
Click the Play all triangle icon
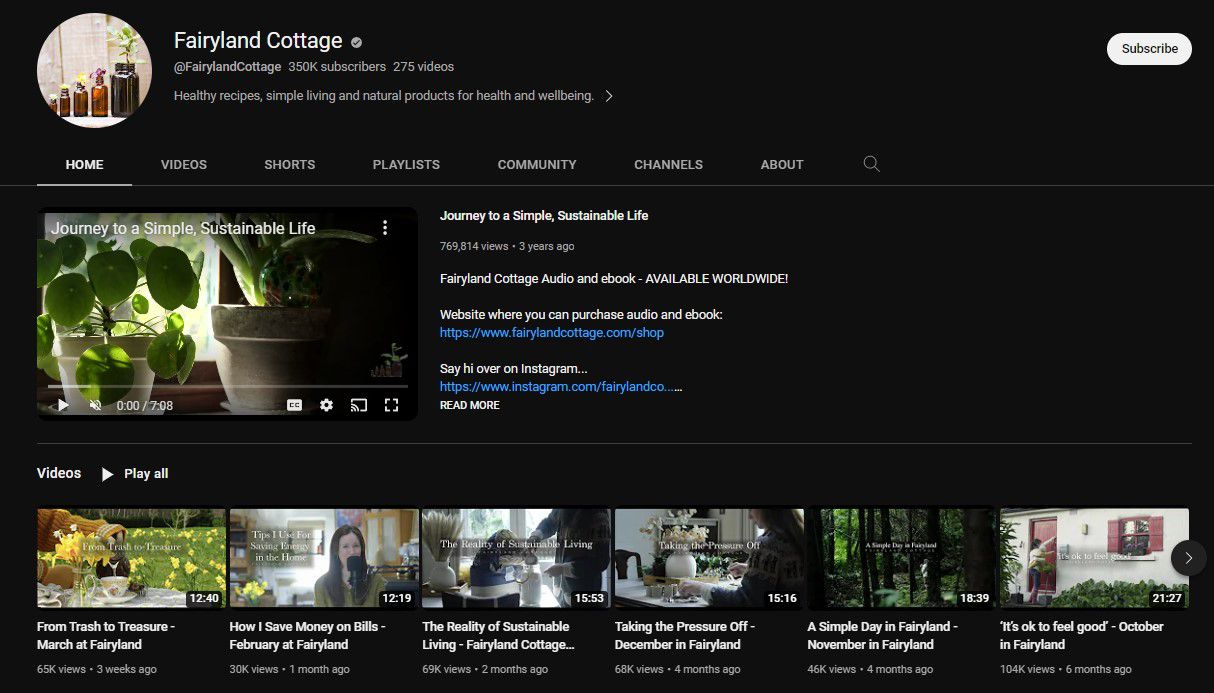(x=108, y=474)
